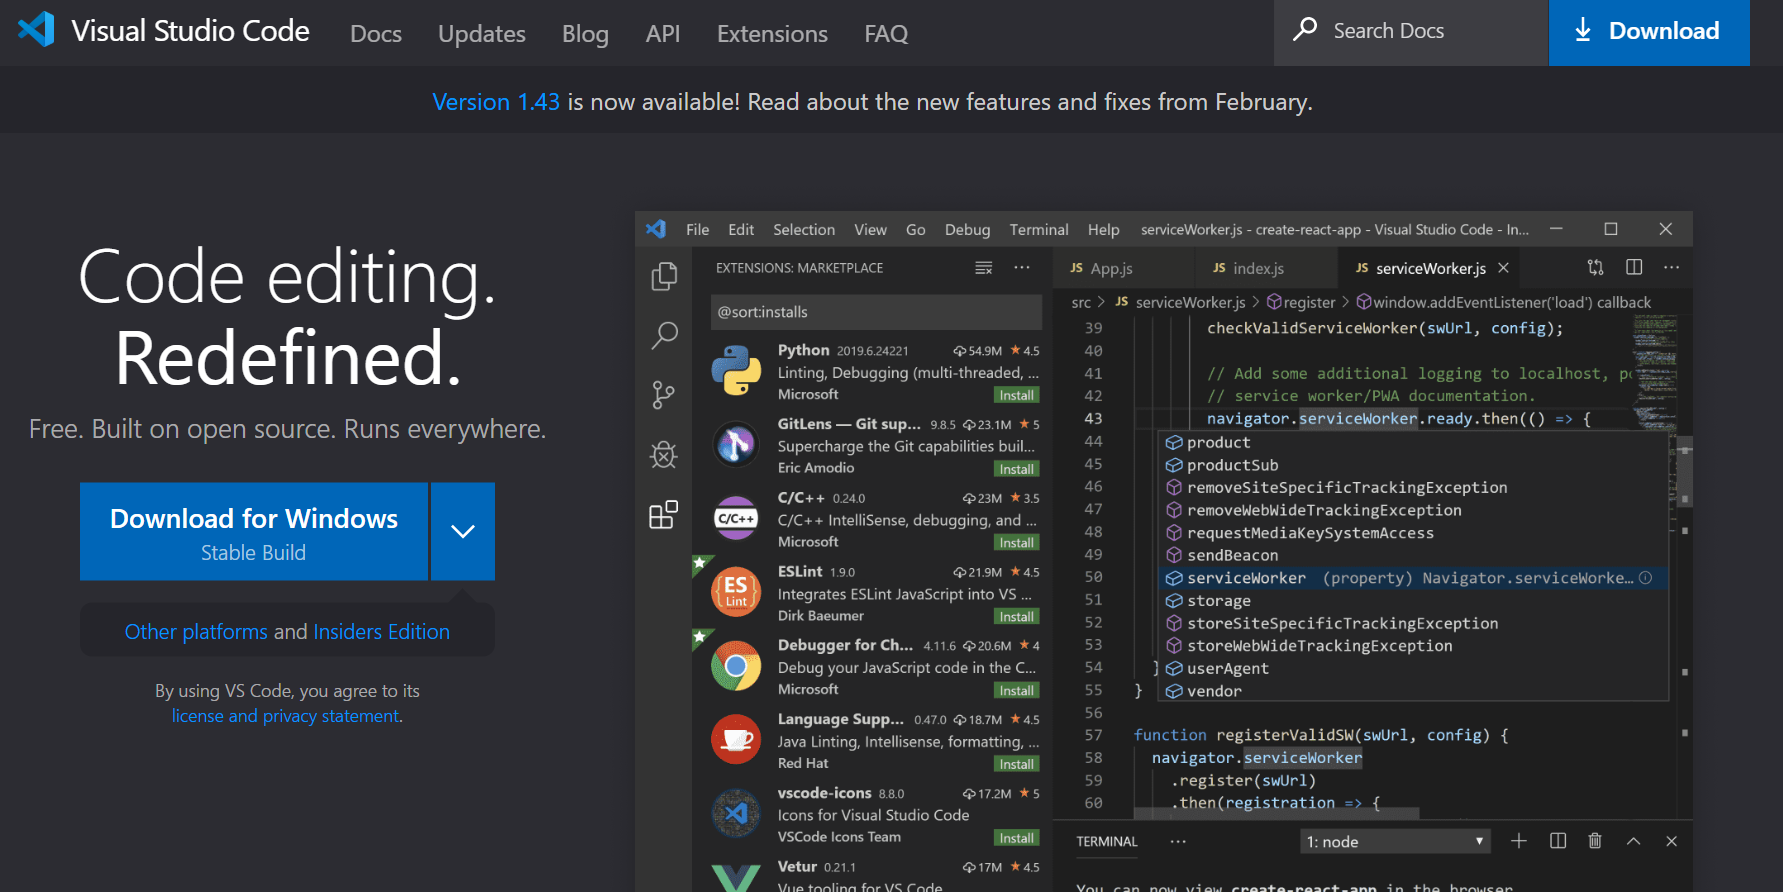The height and width of the screenshot is (892, 1783).
Task: Open editor more actions ellipsis
Action: 1672,267
